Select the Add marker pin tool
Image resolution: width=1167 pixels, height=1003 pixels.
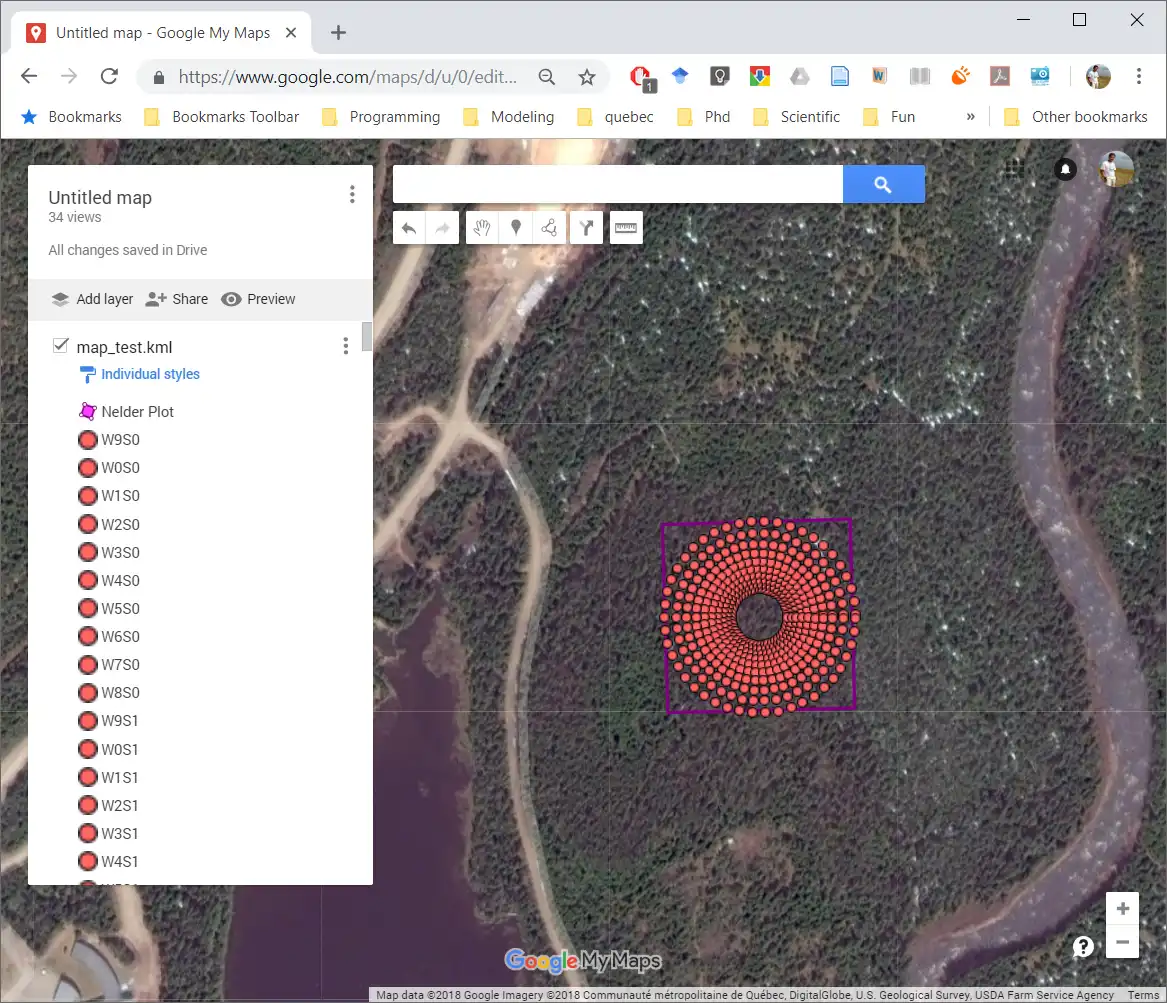click(516, 228)
